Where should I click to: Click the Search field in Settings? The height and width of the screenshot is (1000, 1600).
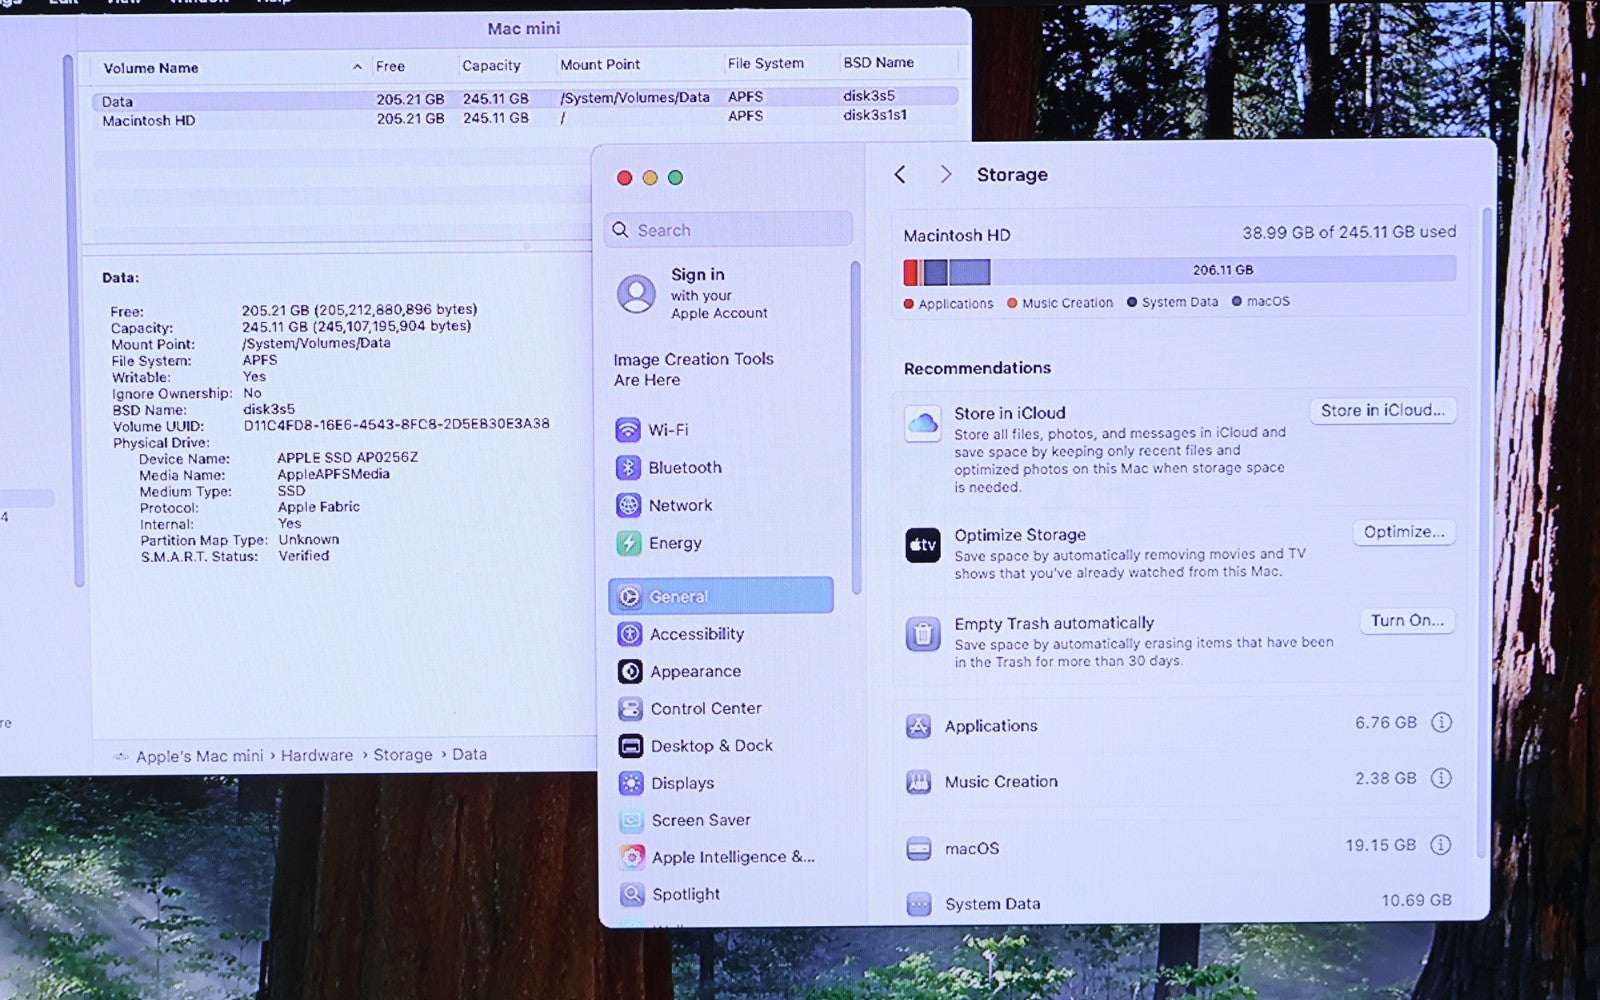tap(730, 230)
